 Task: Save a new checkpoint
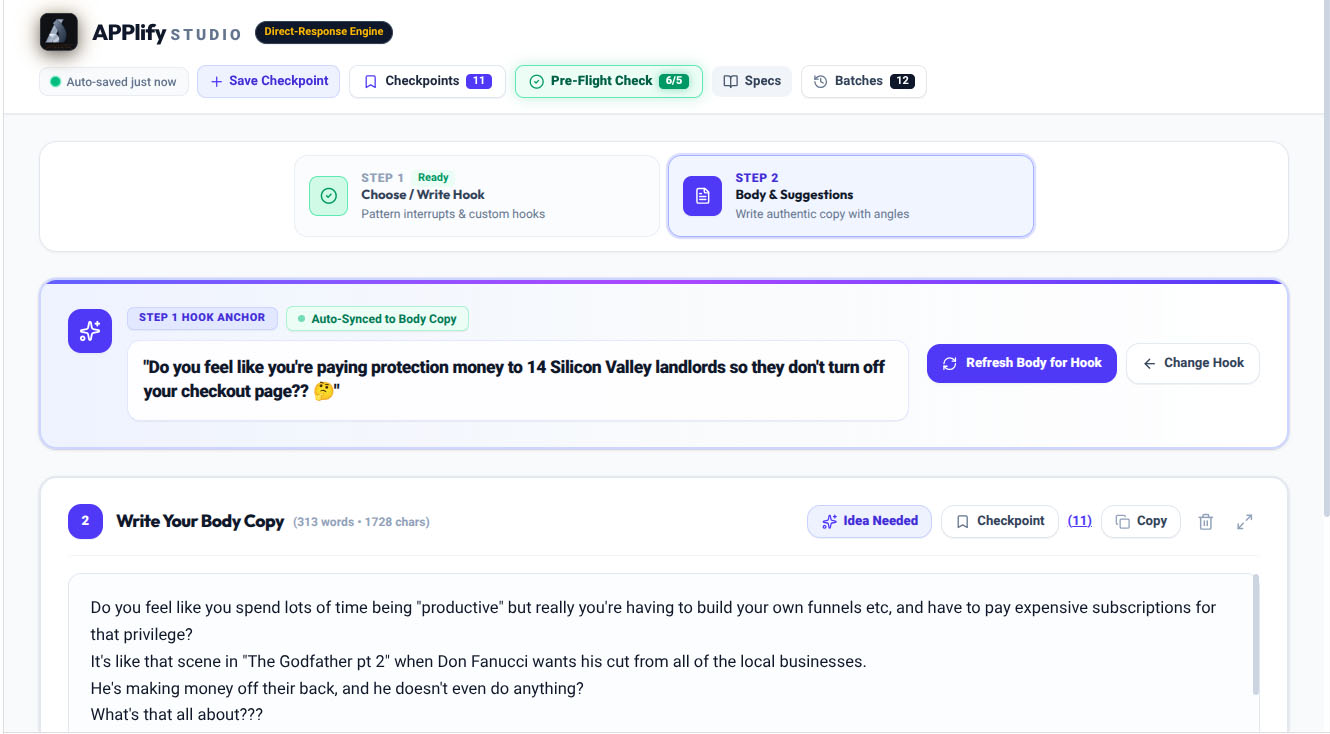click(269, 81)
